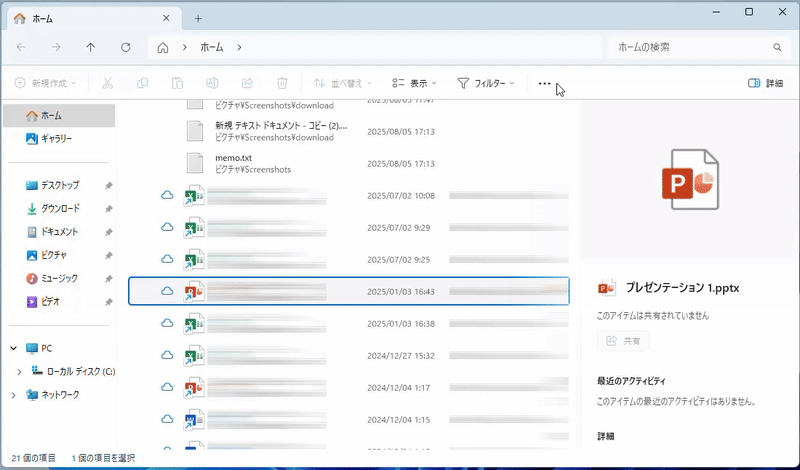This screenshot has width=800, height=470.
Task: Toggle the 詳細 details pane button
Action: [x=765, y=83]
